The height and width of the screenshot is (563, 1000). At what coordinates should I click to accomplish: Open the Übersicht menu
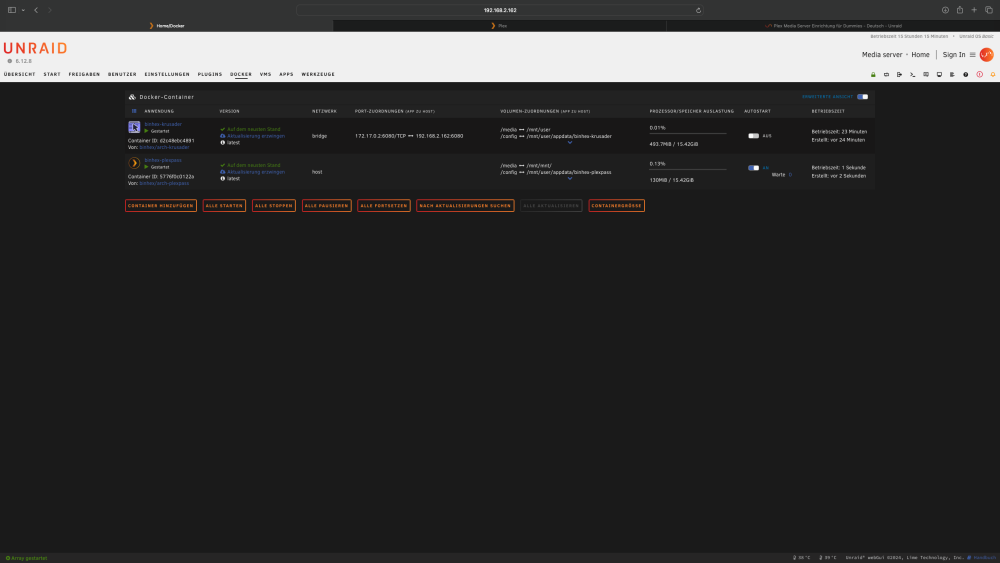click(x=20, y=75)
